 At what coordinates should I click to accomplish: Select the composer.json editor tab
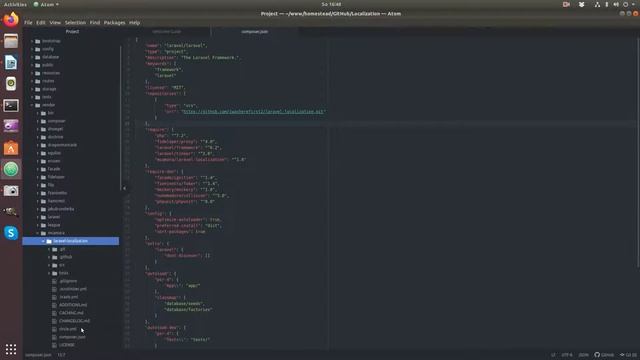click(255, 31)
